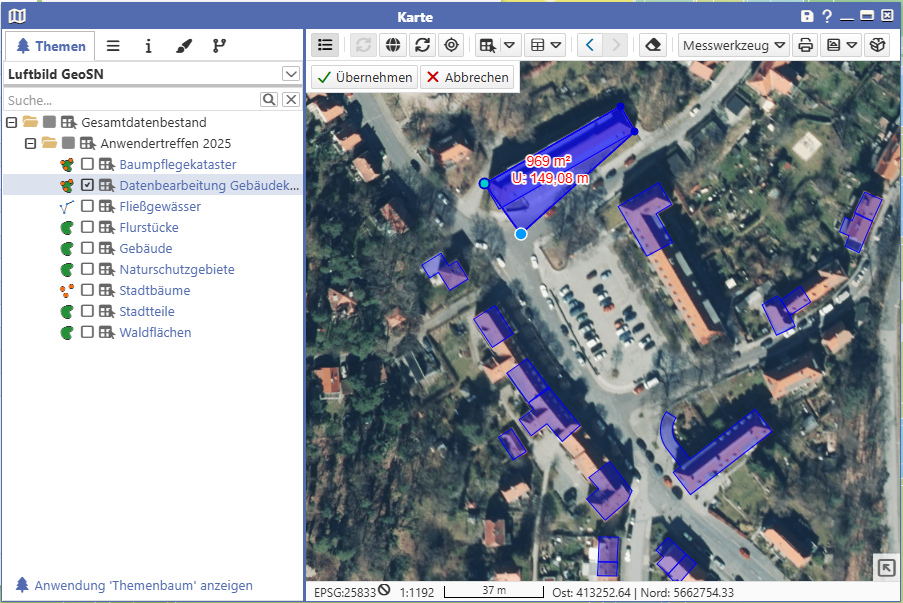Click the eraser clear-selection icon
903x603 pixels.
[652, 45]
